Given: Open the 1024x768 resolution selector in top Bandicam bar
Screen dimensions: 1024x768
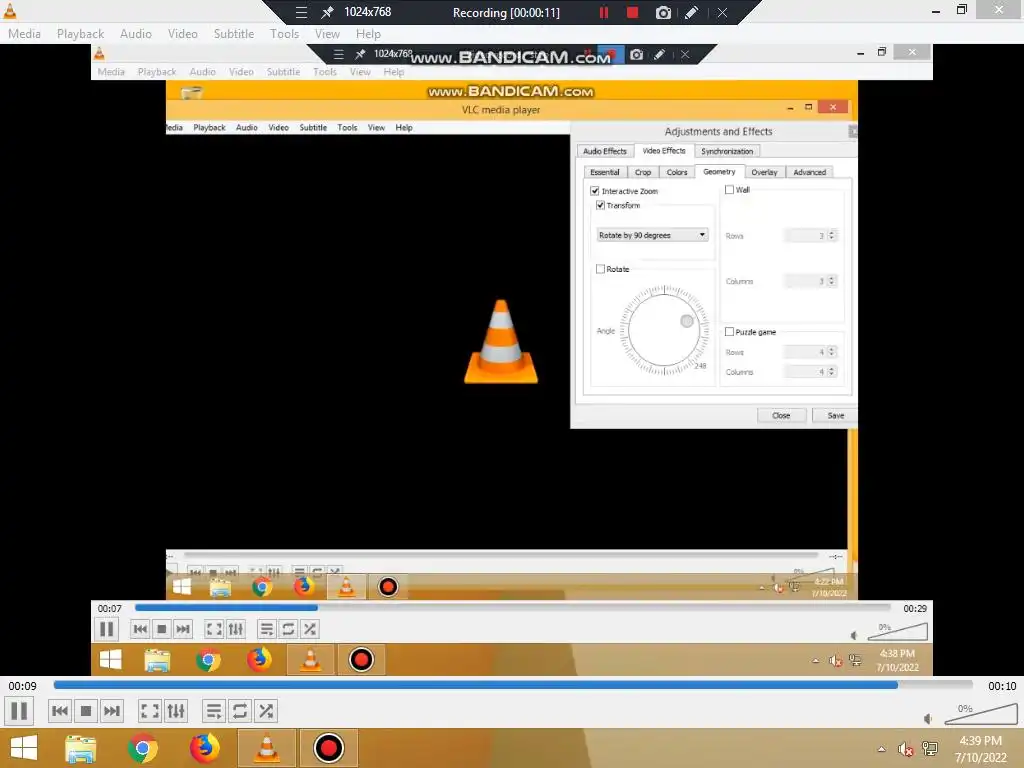Looking at the screenshot, I should coord(368,12).
